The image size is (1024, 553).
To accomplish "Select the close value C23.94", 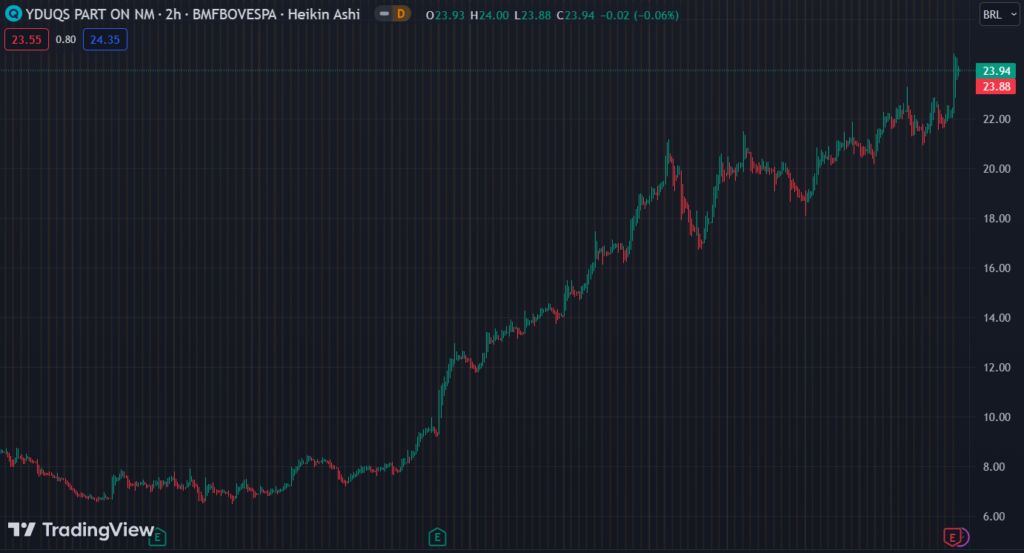I will click(575, 15).
